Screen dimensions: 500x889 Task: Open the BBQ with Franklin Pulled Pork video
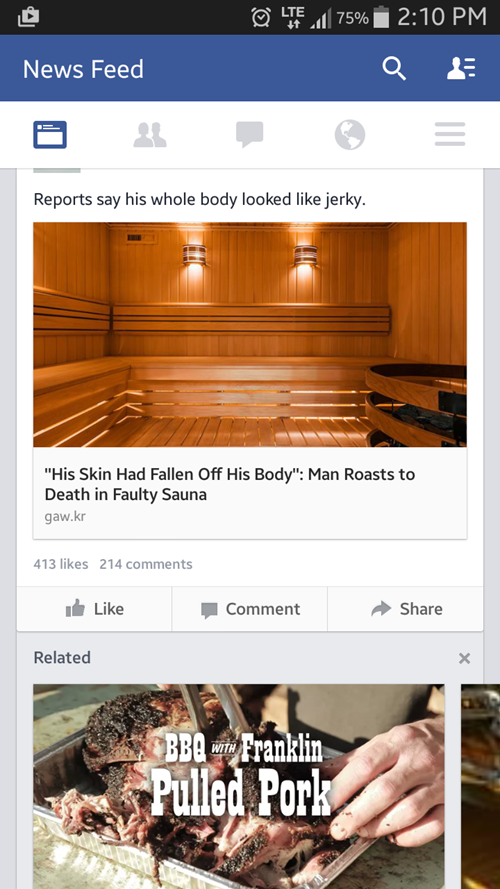pos(239,786)
